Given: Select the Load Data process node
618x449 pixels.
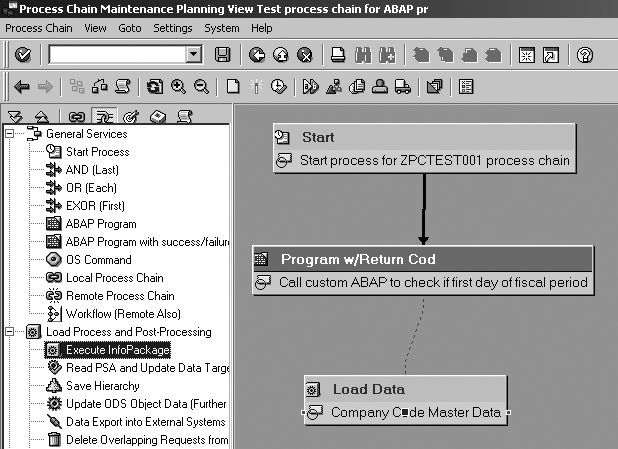Looking at the screenshot, I should (405, 390).
